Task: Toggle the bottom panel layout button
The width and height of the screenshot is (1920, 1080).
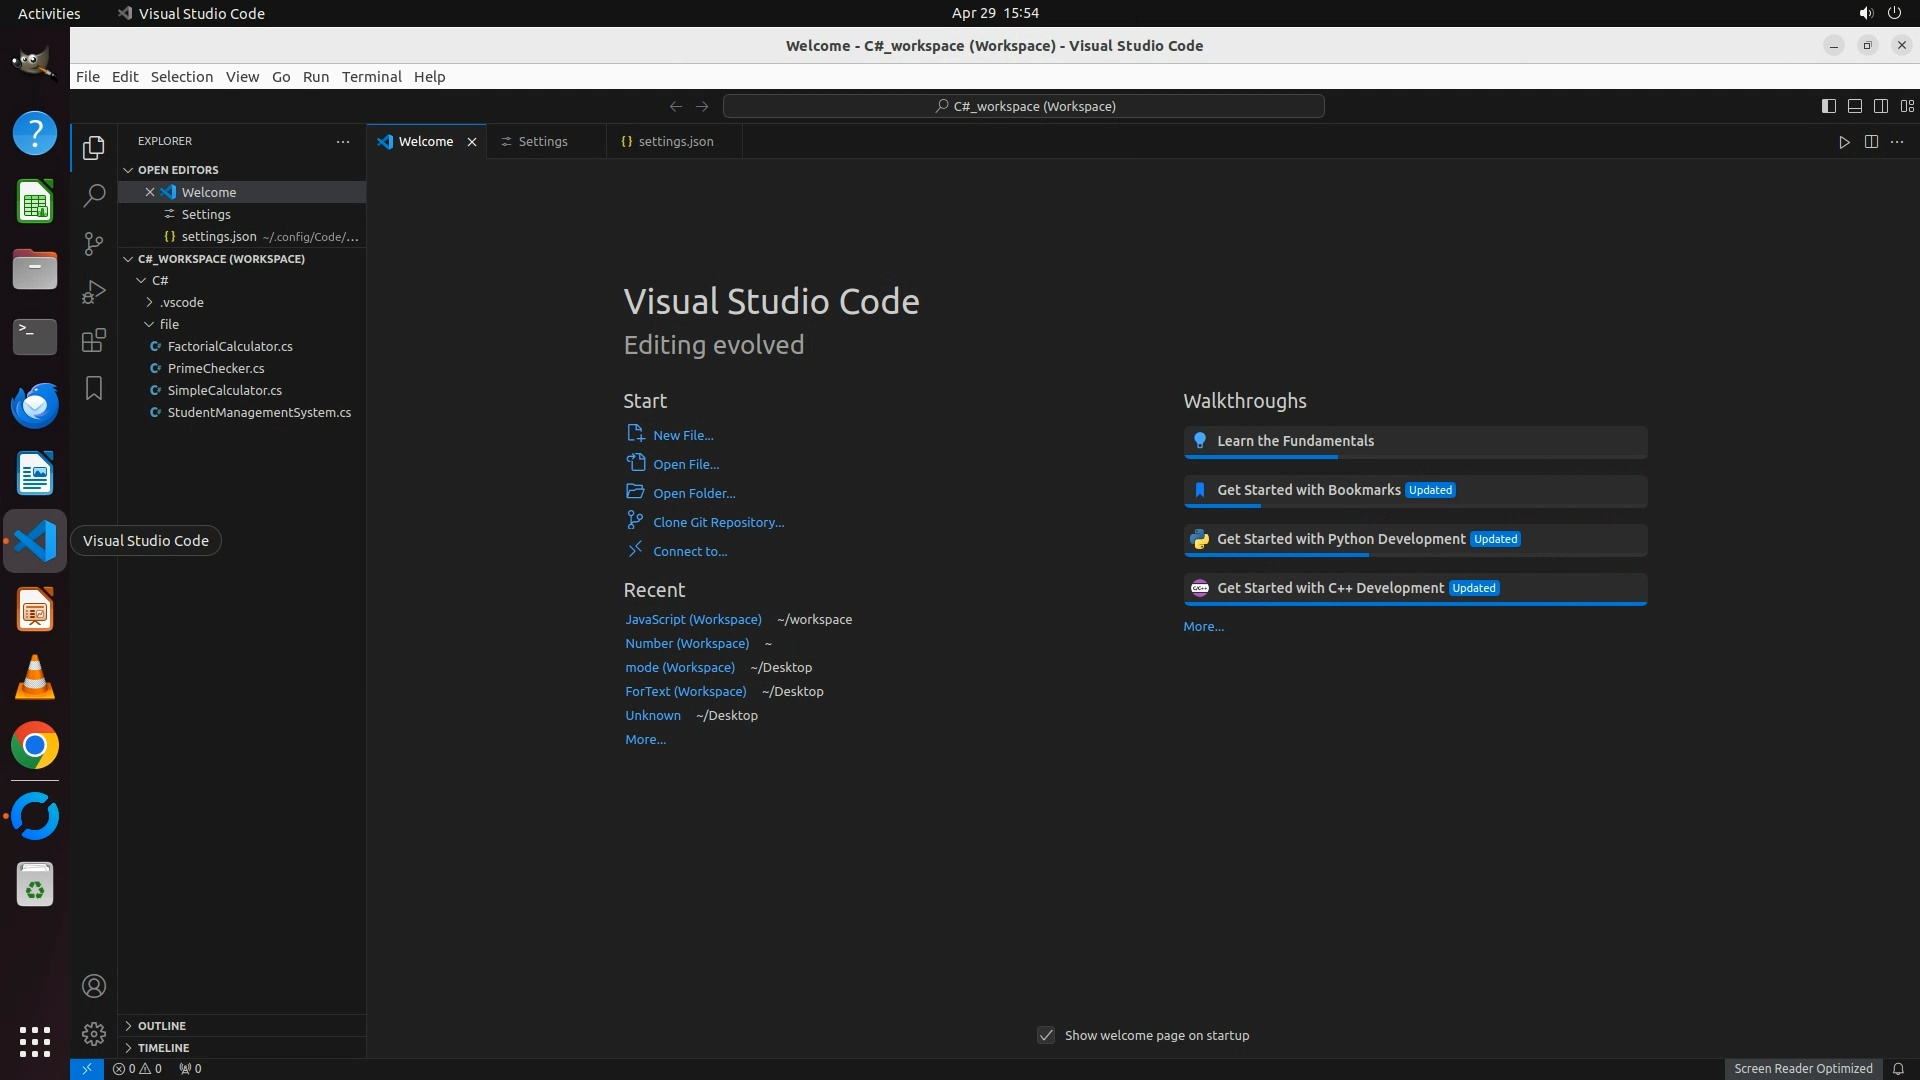Action: click(x=1854, y=106)
